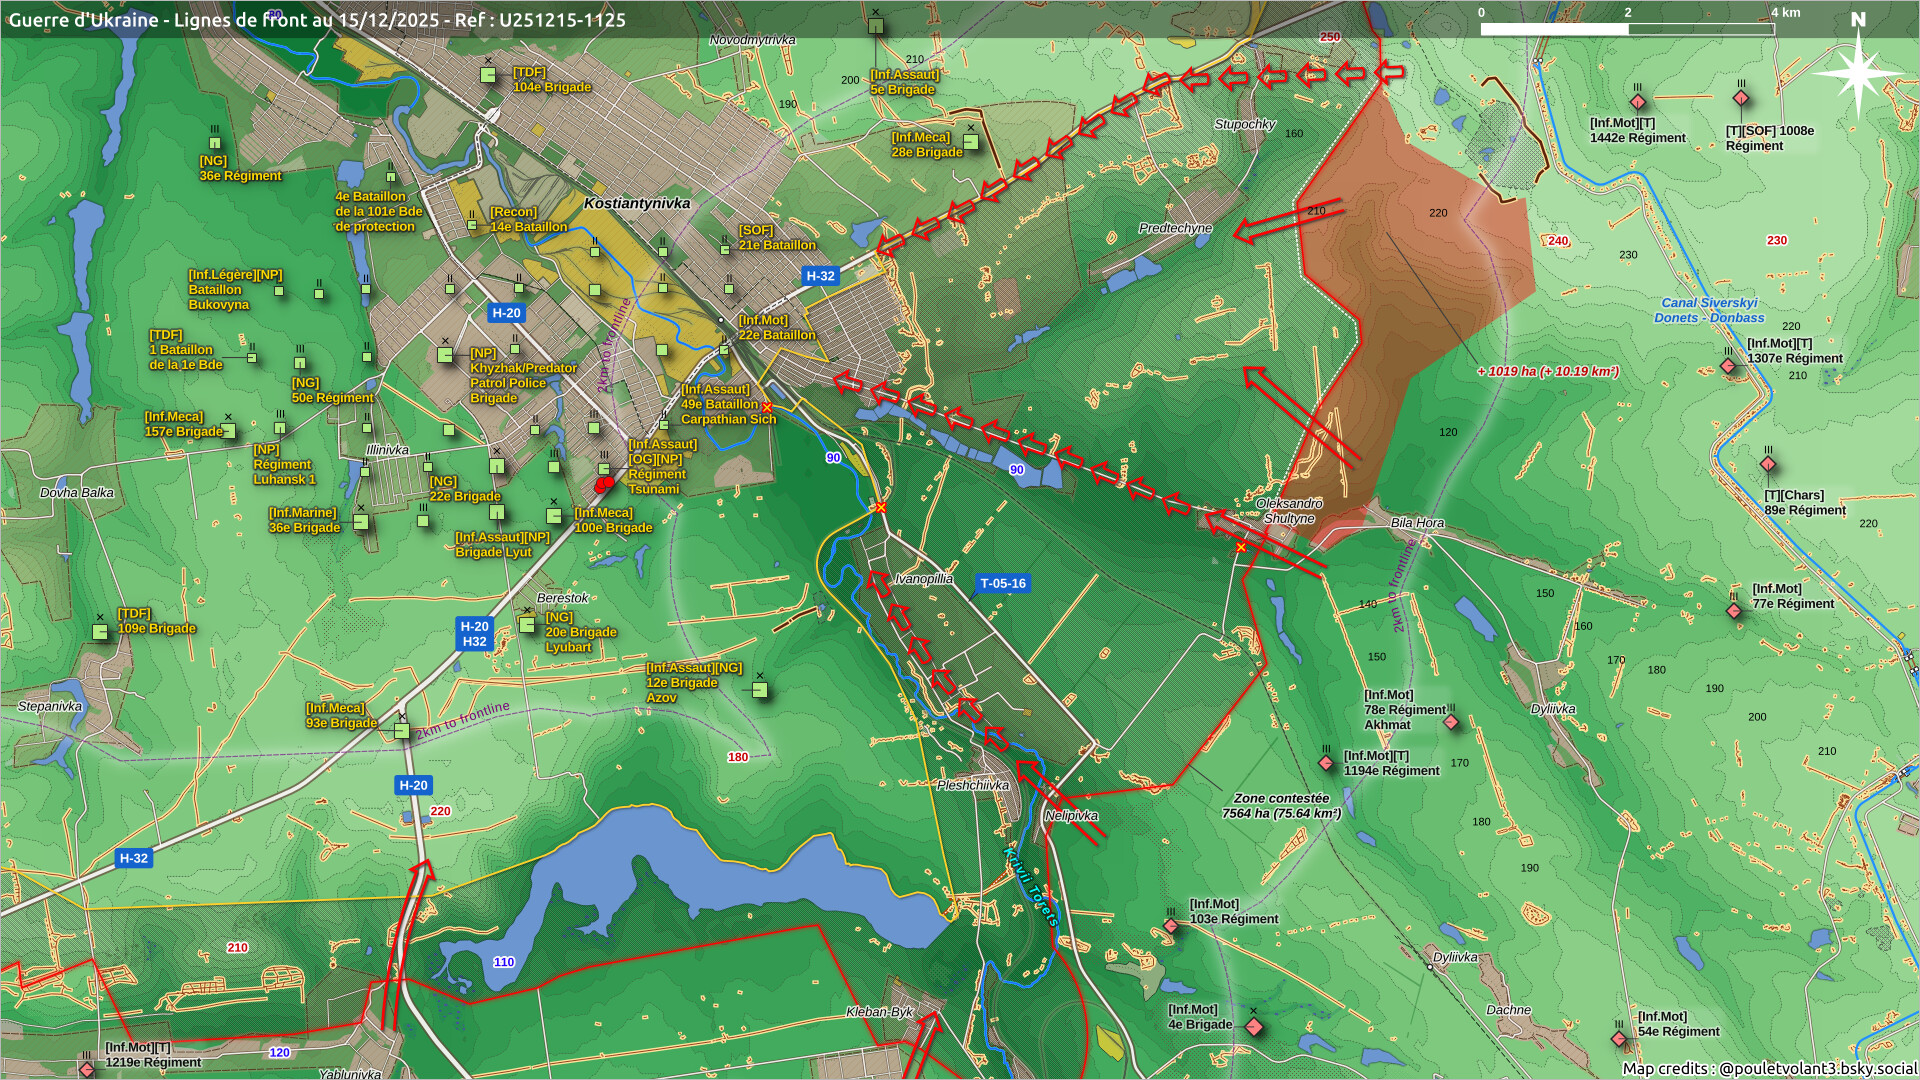Image resolution: width=1920 pixels, height=1080 pixels.
Task: Select the 77e Régiment red diamond marker
Action: coord(1734,610)
